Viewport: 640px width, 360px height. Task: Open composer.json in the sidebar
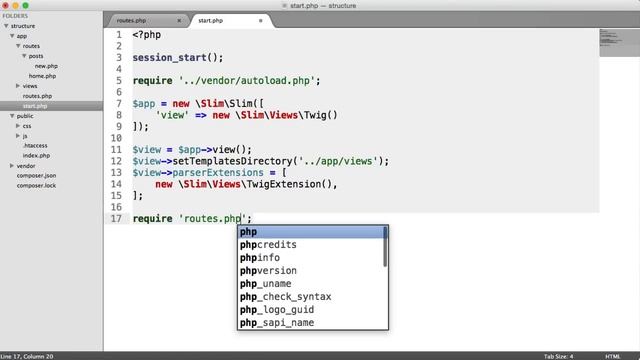pos(36,176)
